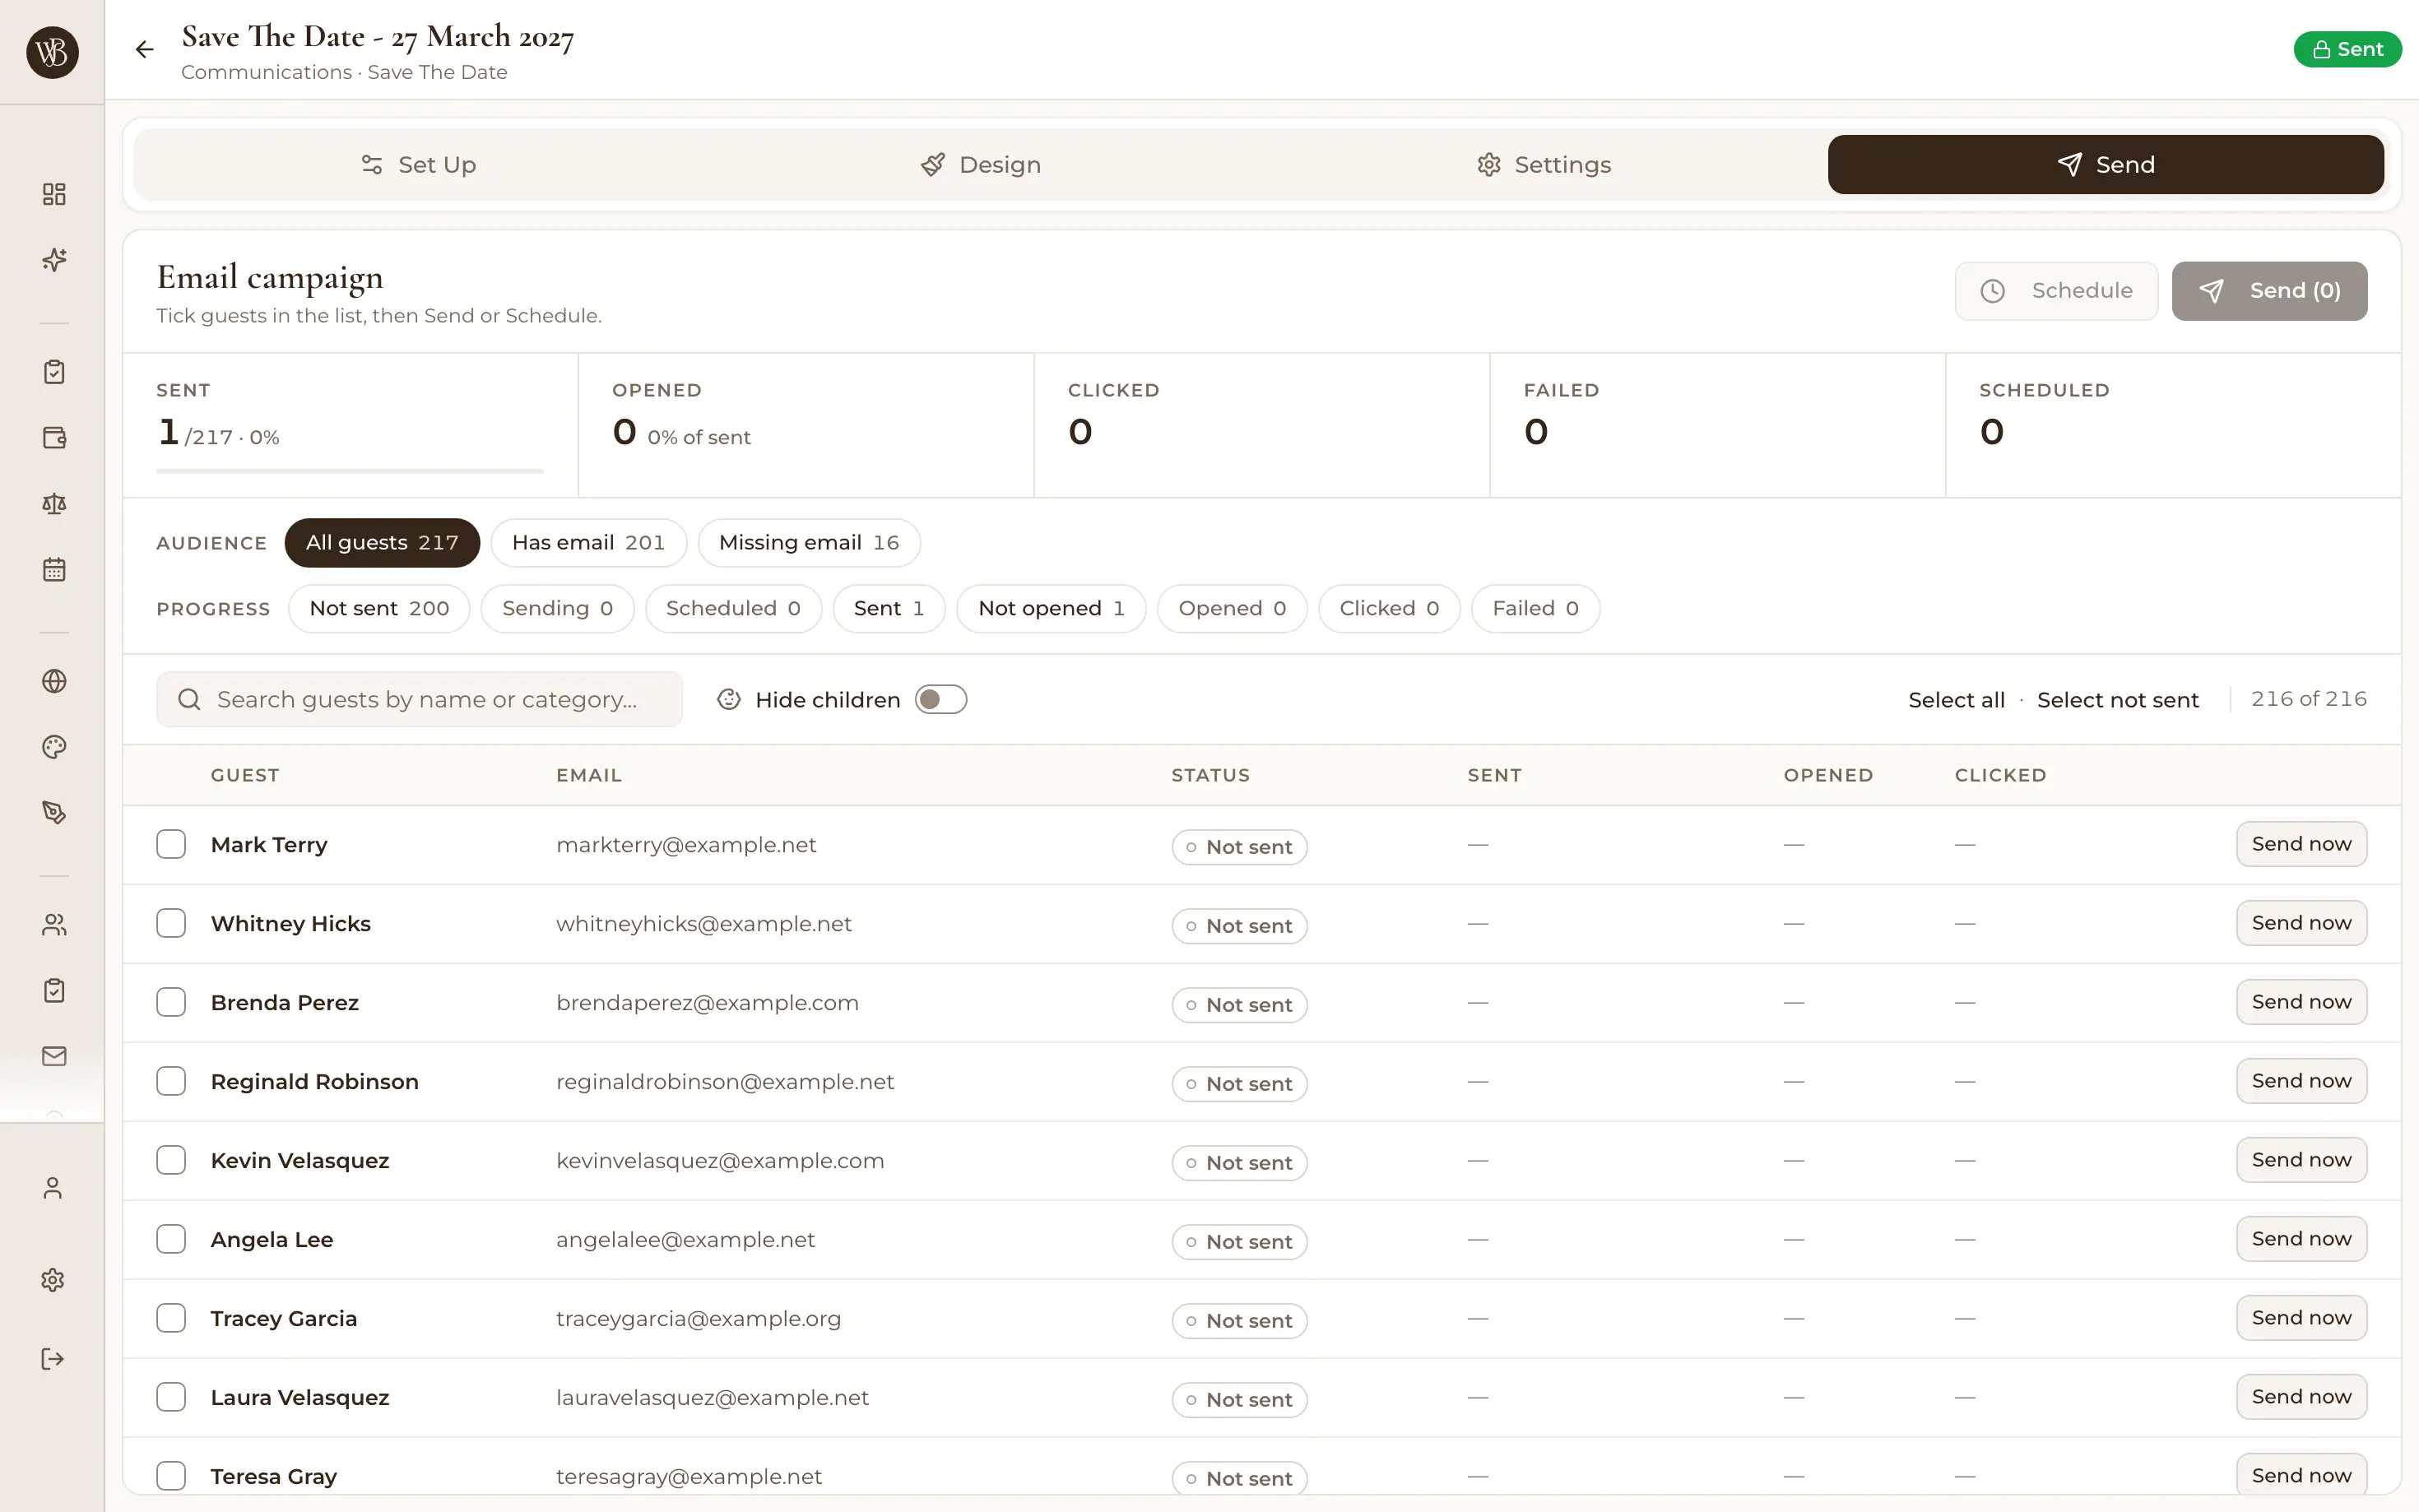
Task: Filter progress by Sending 0
Action: coord(557,608)
